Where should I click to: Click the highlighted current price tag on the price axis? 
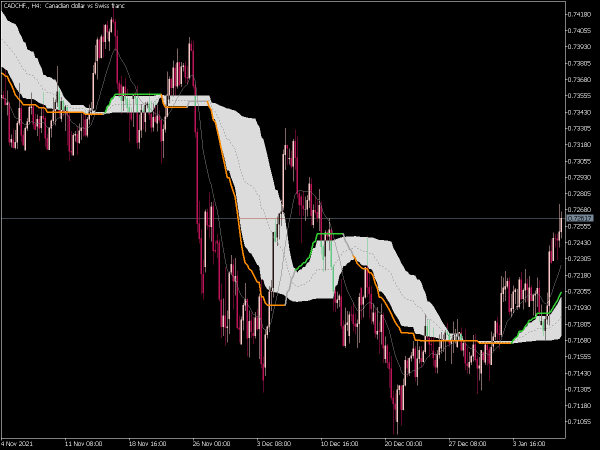tap(581, 218)
